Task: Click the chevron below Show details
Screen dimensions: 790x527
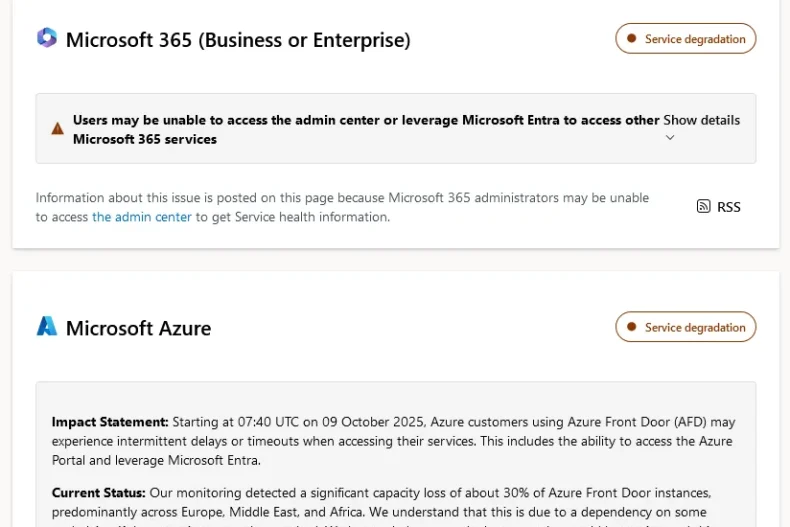Action: pos(670,138)
